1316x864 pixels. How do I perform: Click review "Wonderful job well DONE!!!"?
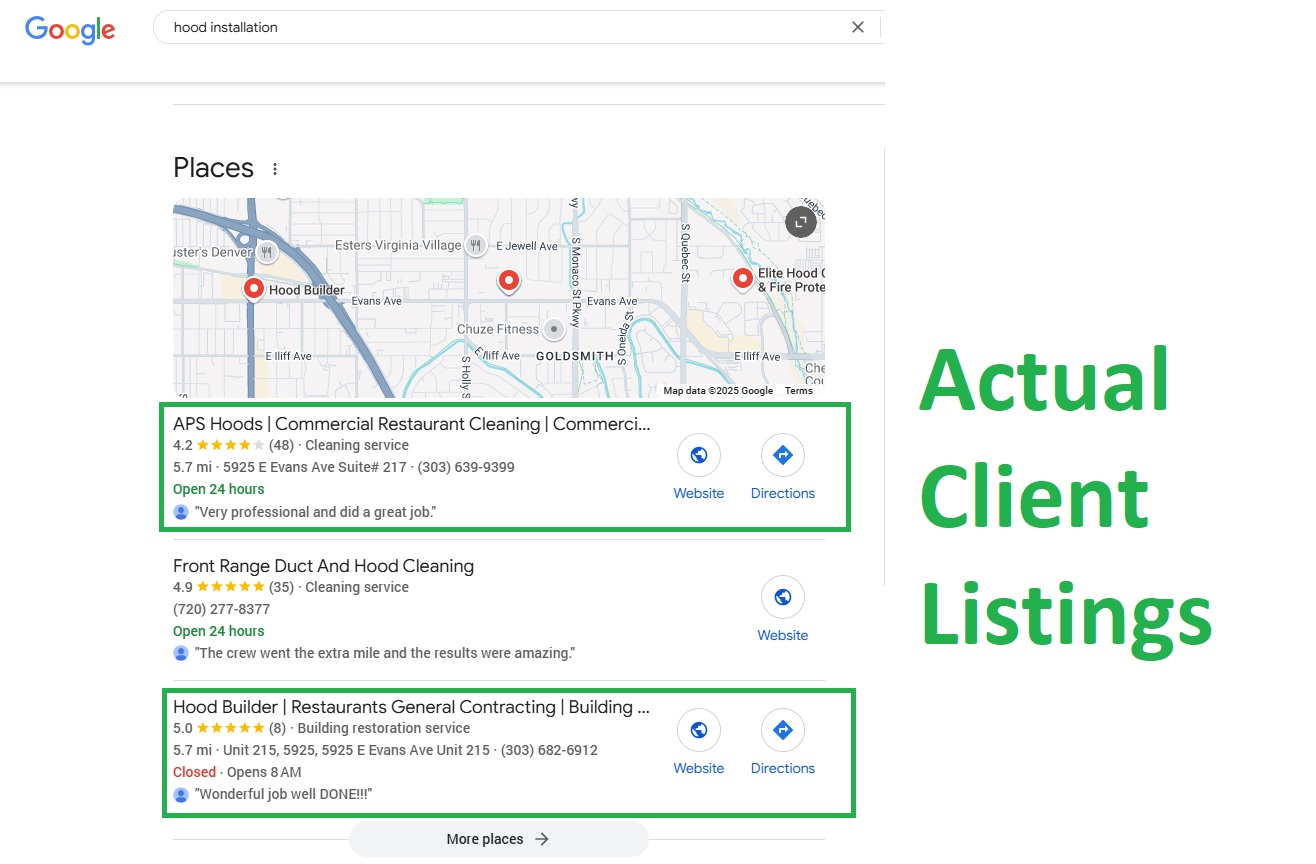click(x=283, y=795)
